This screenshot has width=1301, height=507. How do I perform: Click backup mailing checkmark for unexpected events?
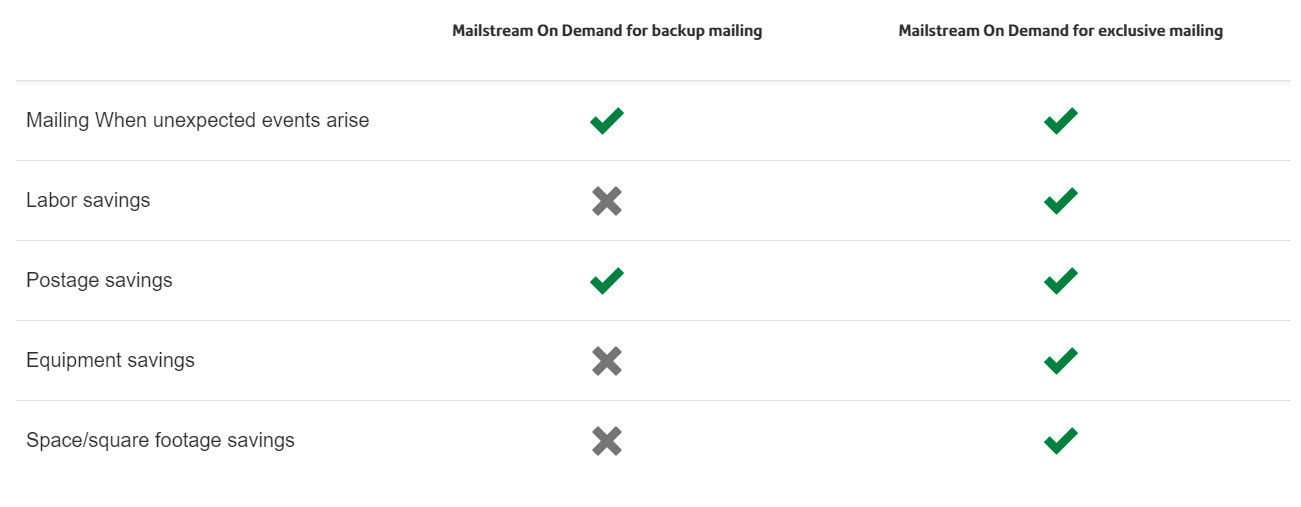[607, 121]
